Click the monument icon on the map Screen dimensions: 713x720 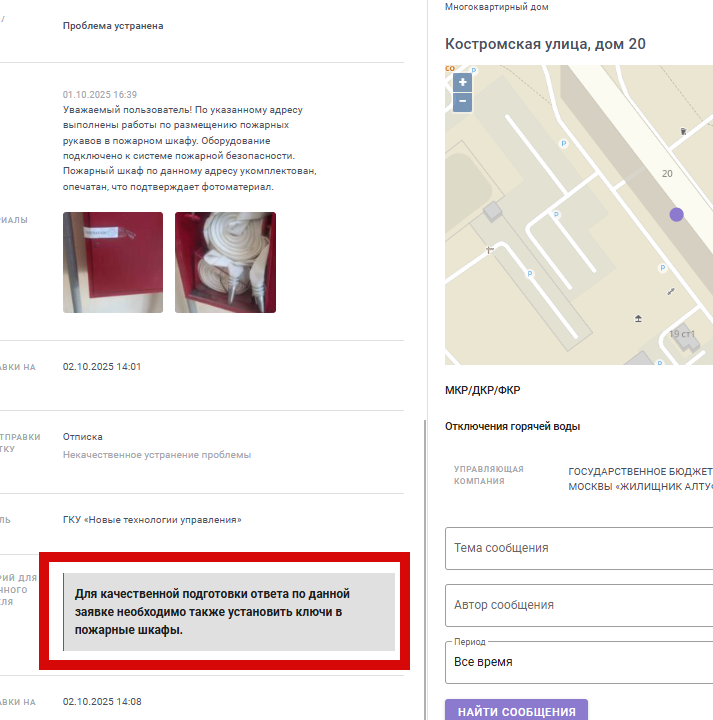tap(489, 250)
